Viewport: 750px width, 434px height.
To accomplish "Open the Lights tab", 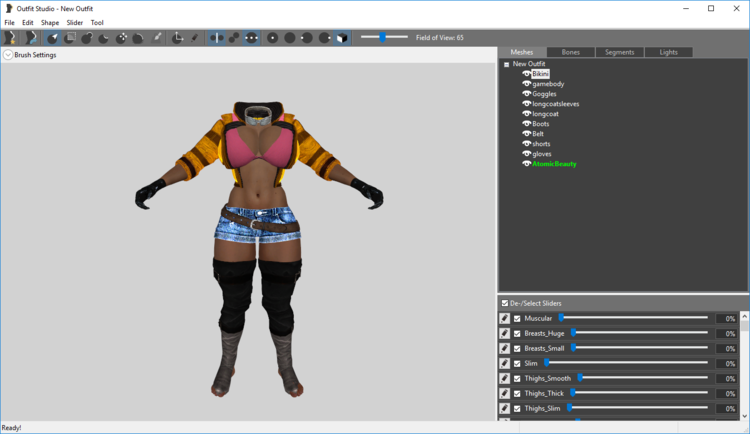I will coord(668,52).
